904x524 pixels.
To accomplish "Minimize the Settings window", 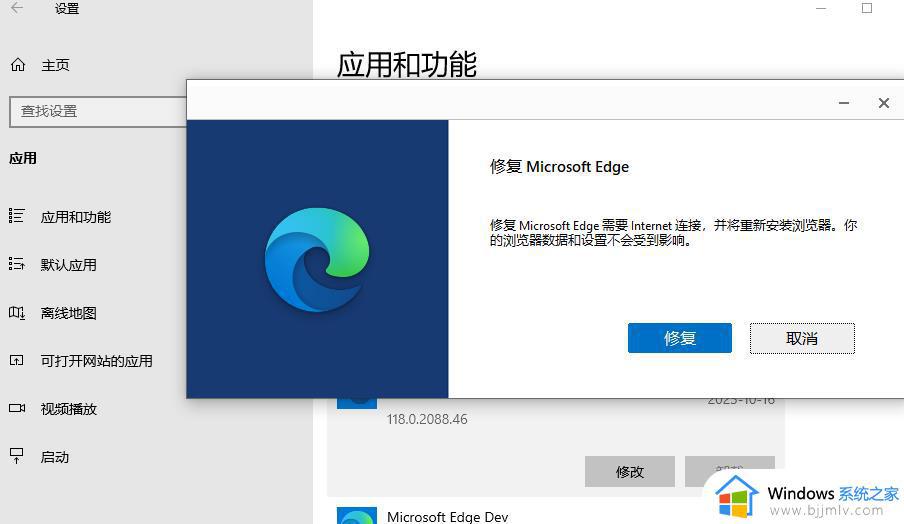I will [821, 8].
